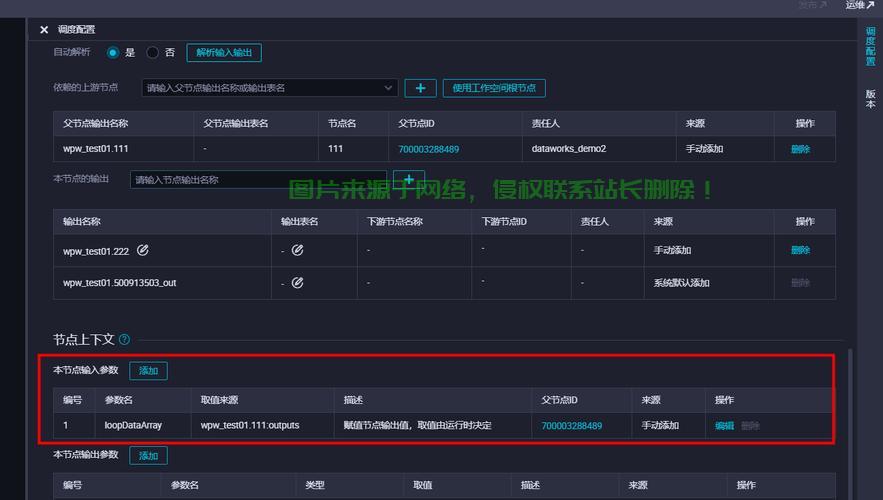Viewport: 883px width, 500px height.
Task: Add a parameter under 本节点输出参数
Action: [x=148, y=456]
